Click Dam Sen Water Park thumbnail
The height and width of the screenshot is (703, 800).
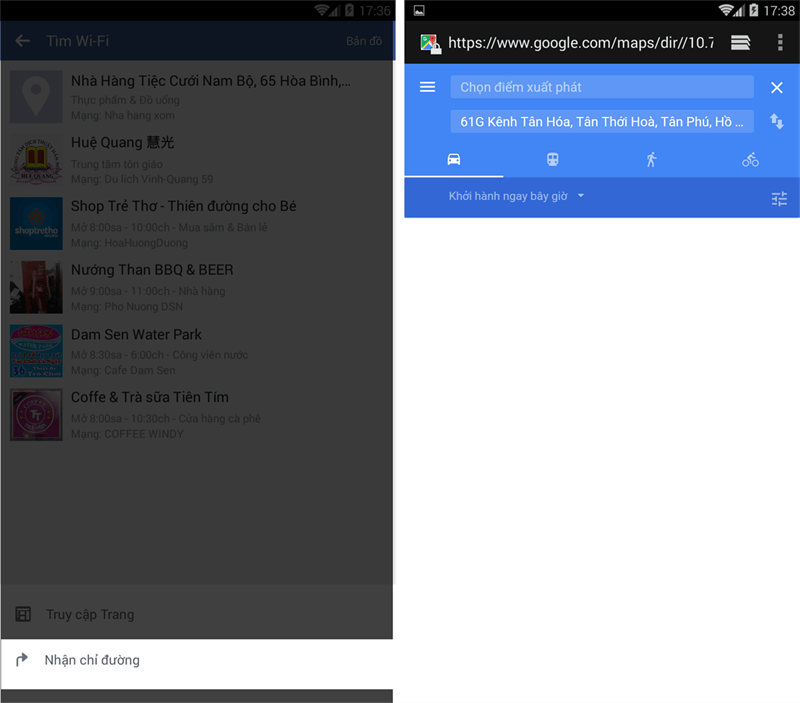pyautogui.click(x=36, y=351)
